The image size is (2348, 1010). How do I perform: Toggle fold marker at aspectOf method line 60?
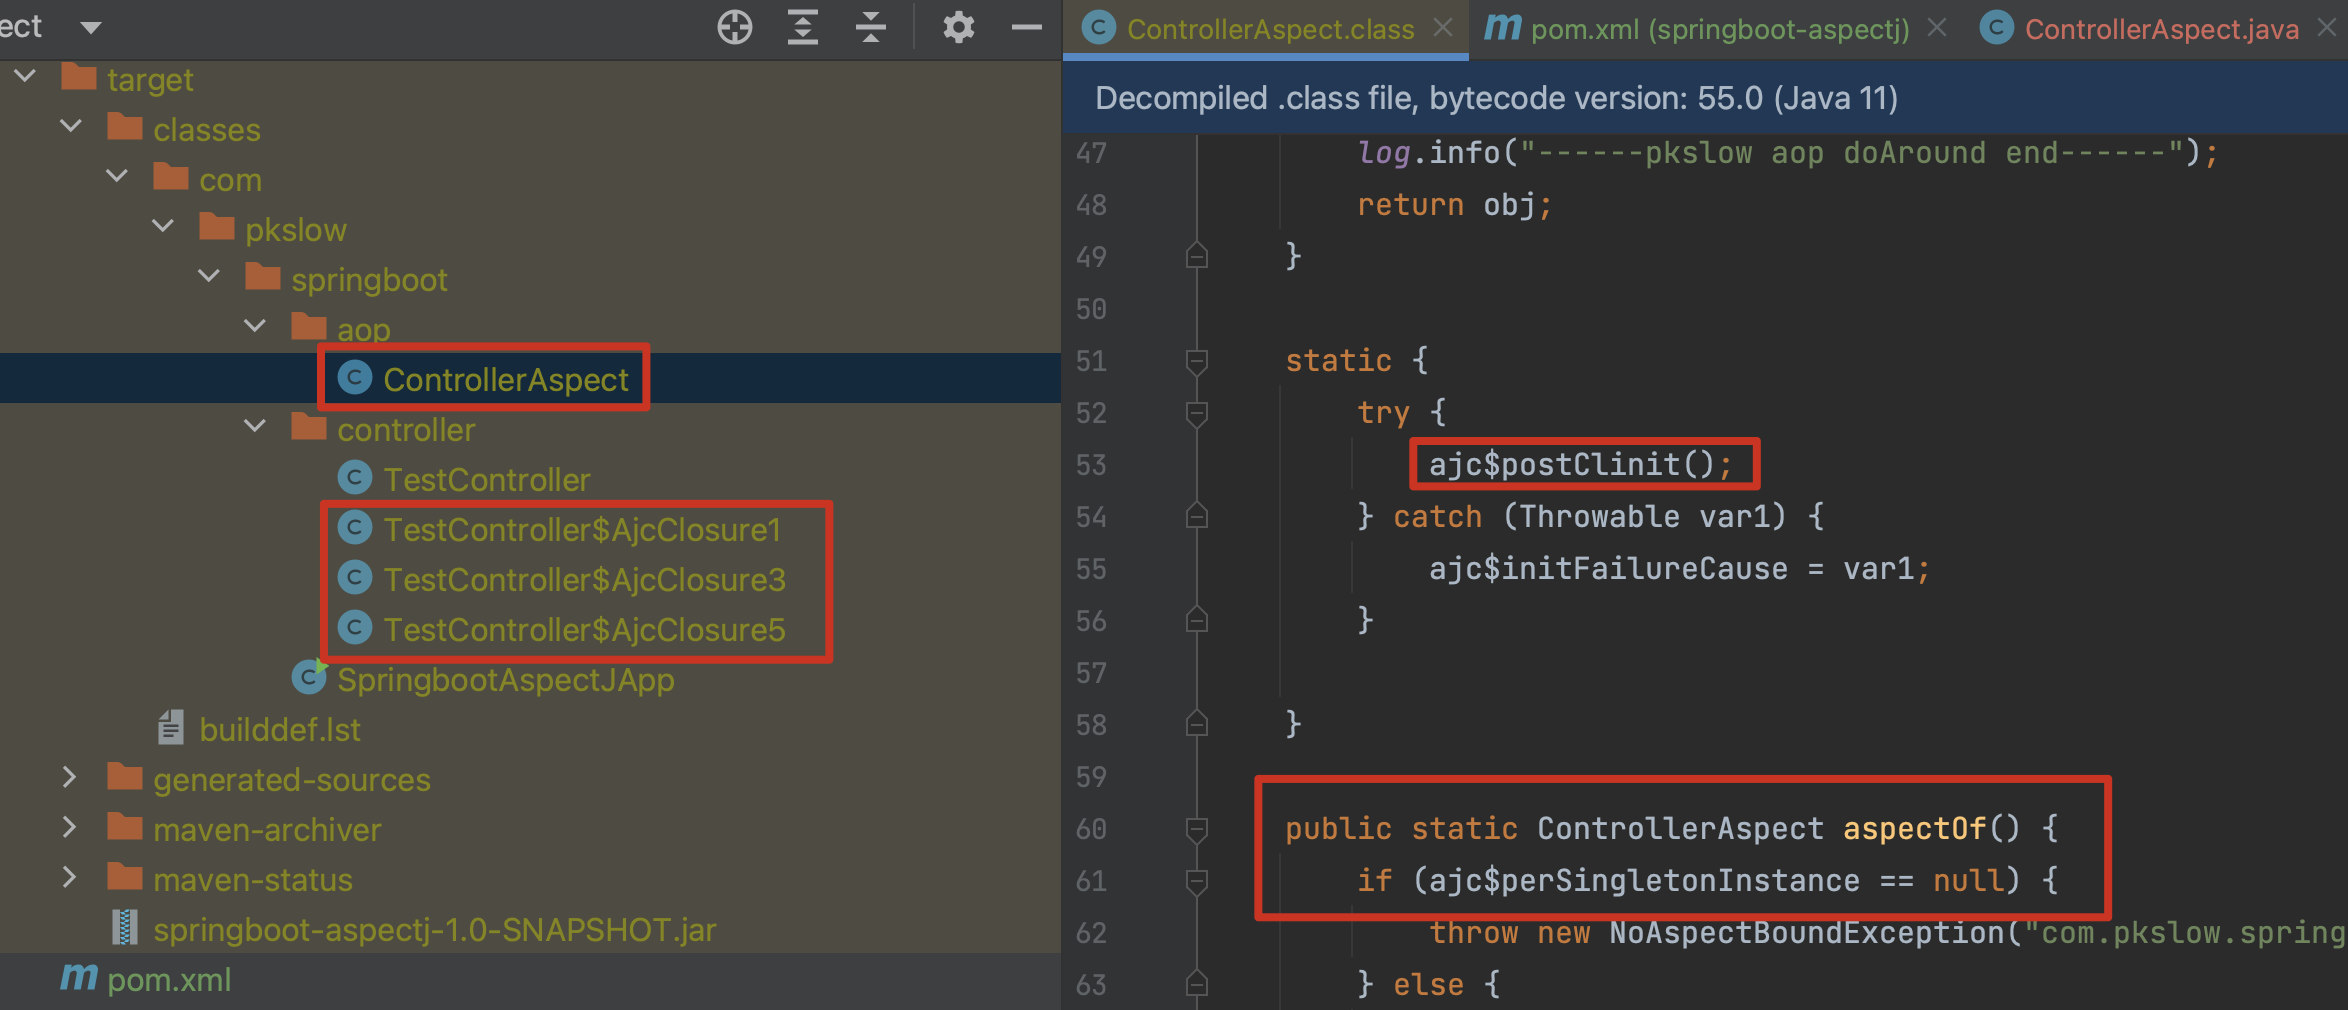[x=1196, y=828]
